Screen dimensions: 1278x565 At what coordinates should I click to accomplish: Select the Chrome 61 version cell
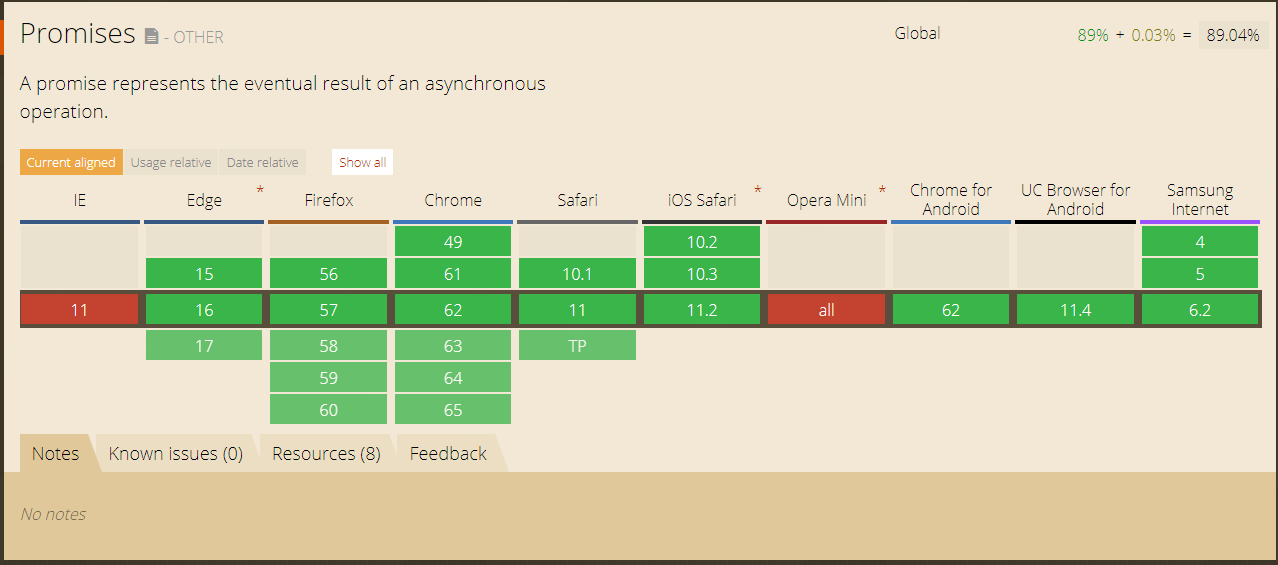coord(453,274)
